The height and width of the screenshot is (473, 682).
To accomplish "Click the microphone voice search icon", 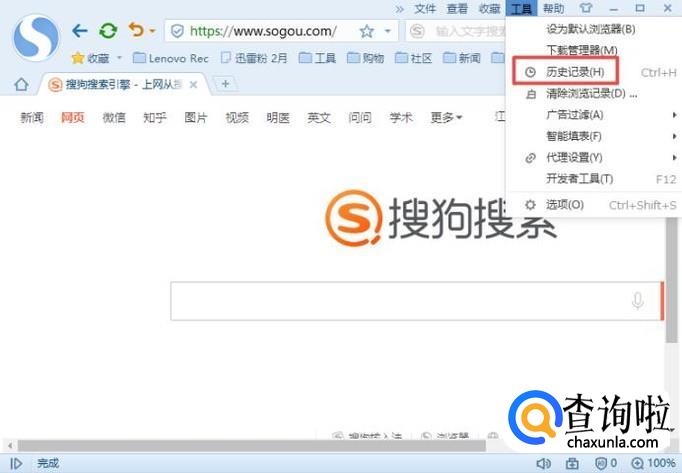I will (637, 301).
